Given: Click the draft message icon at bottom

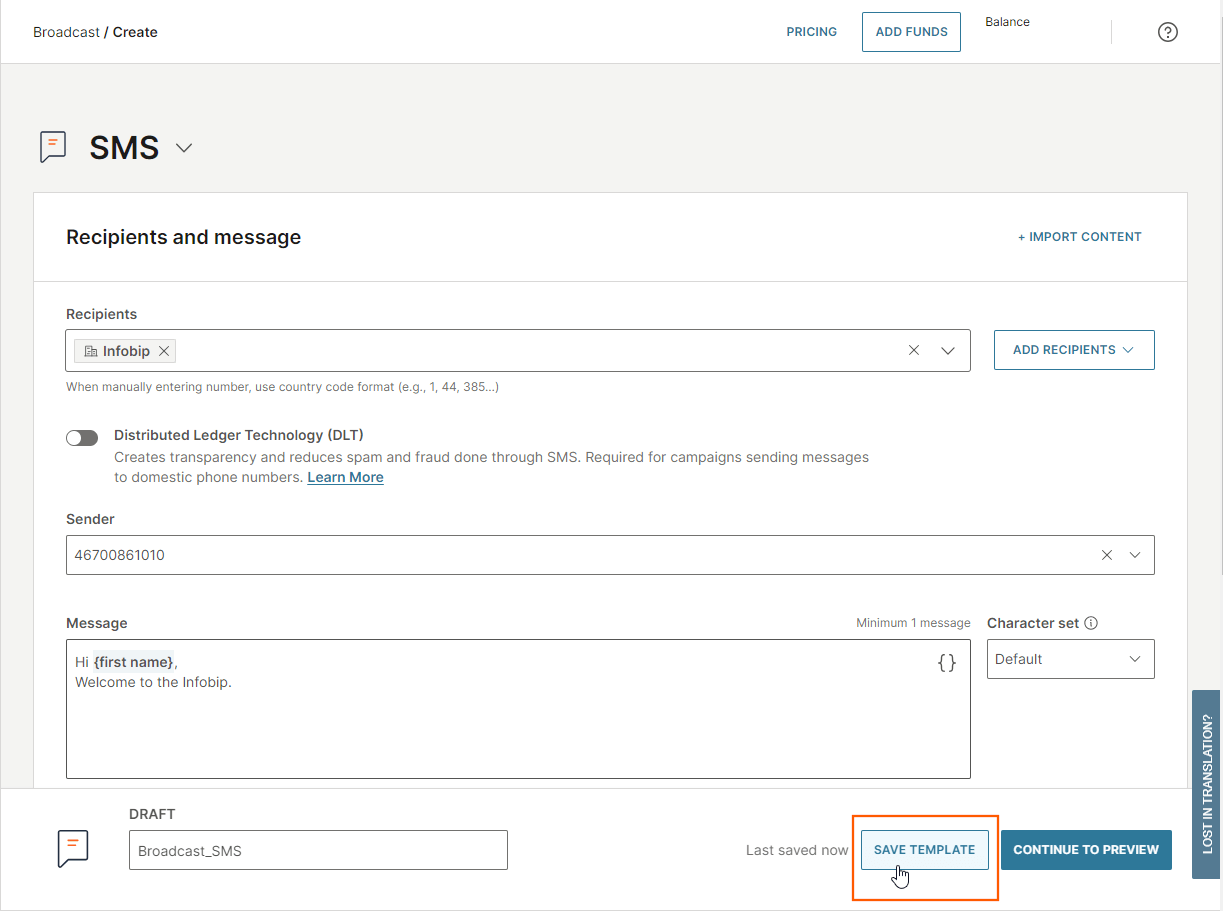Looking at the screenshot, I should coord(73,848).
